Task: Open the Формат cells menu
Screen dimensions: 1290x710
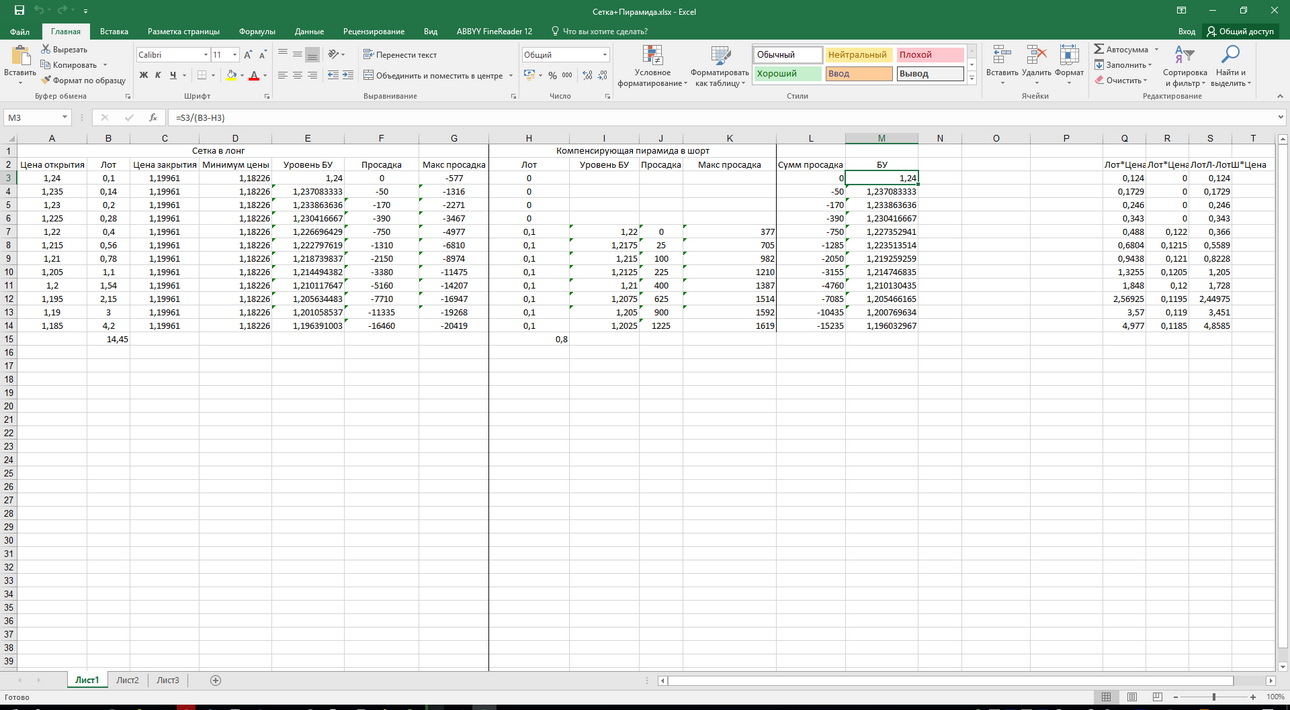Action: point(1069,63)
